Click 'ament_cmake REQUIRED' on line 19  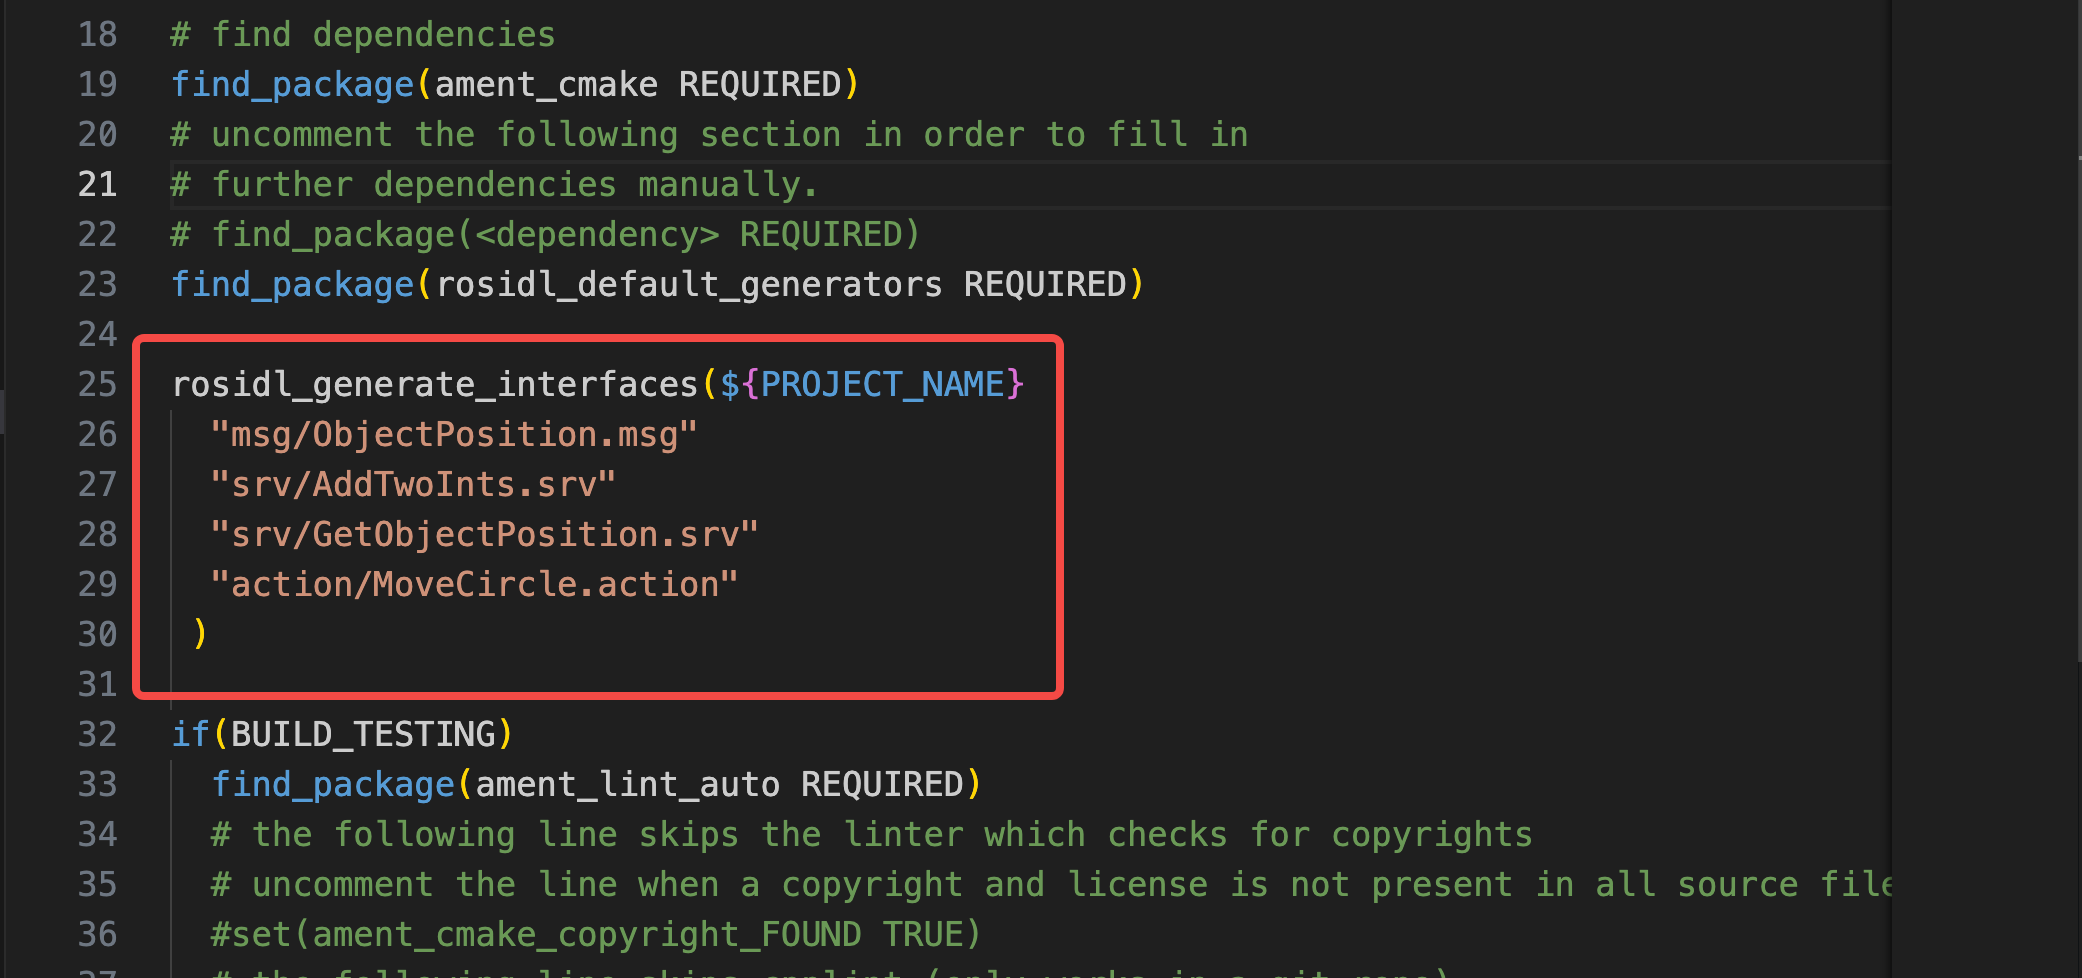[638, 85]
